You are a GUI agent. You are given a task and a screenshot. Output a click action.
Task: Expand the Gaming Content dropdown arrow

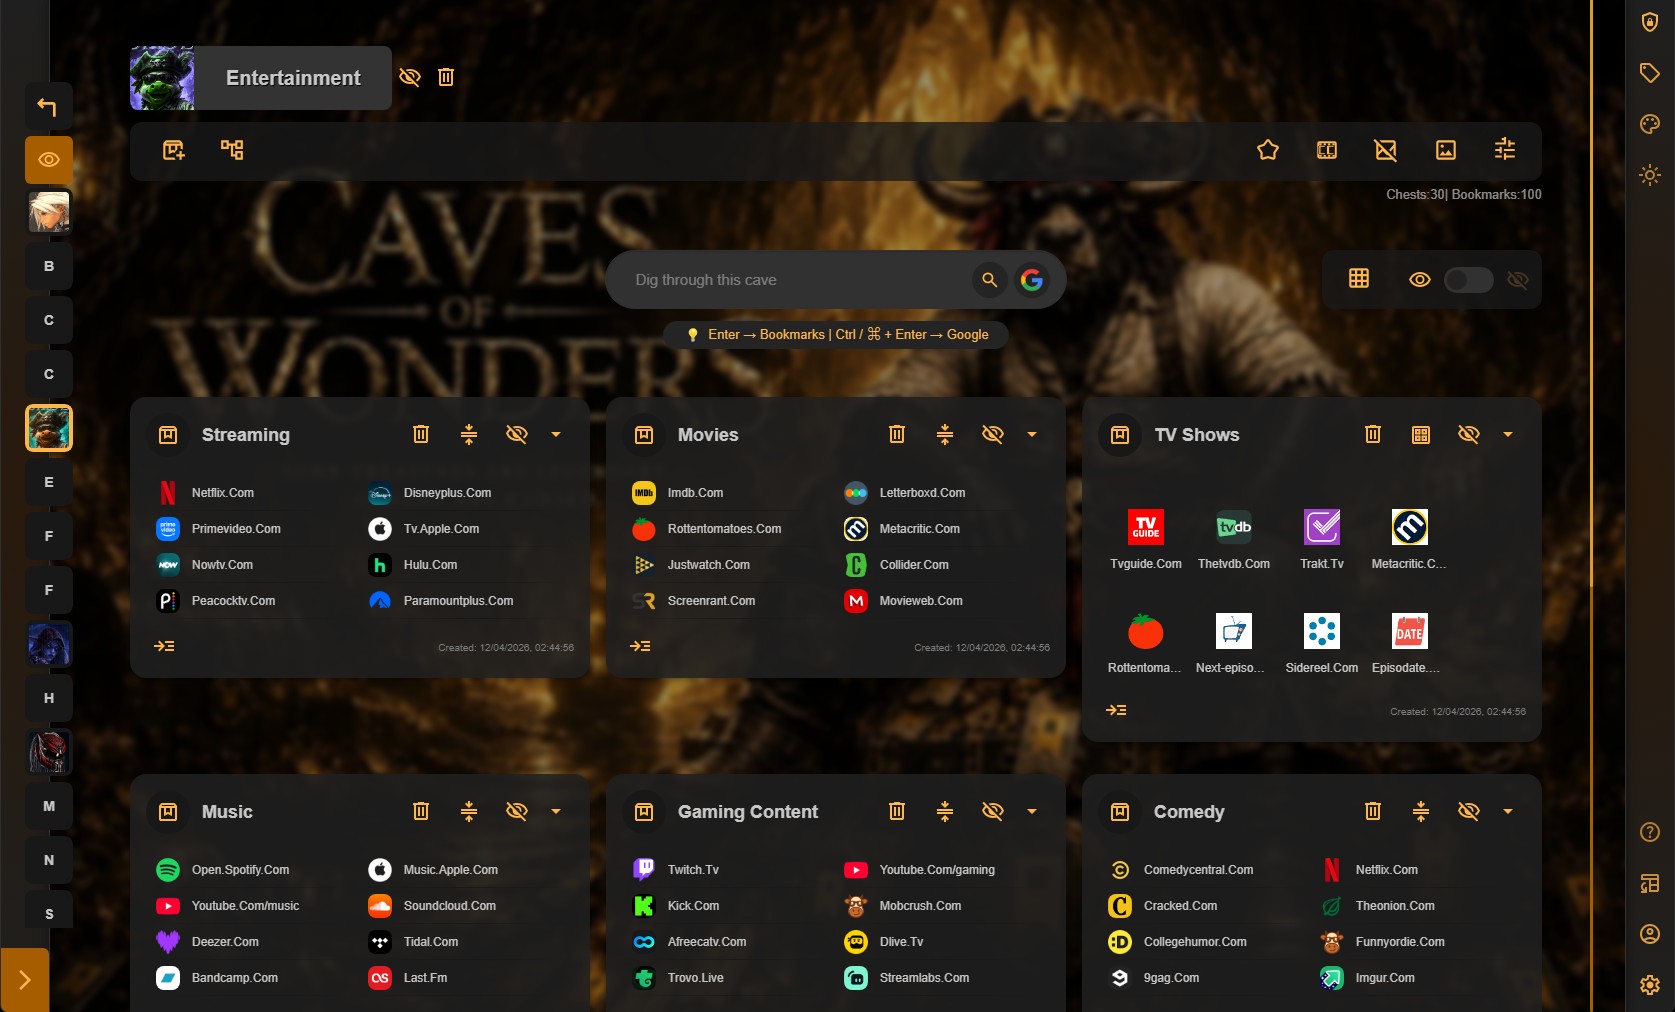(1032, 811)
